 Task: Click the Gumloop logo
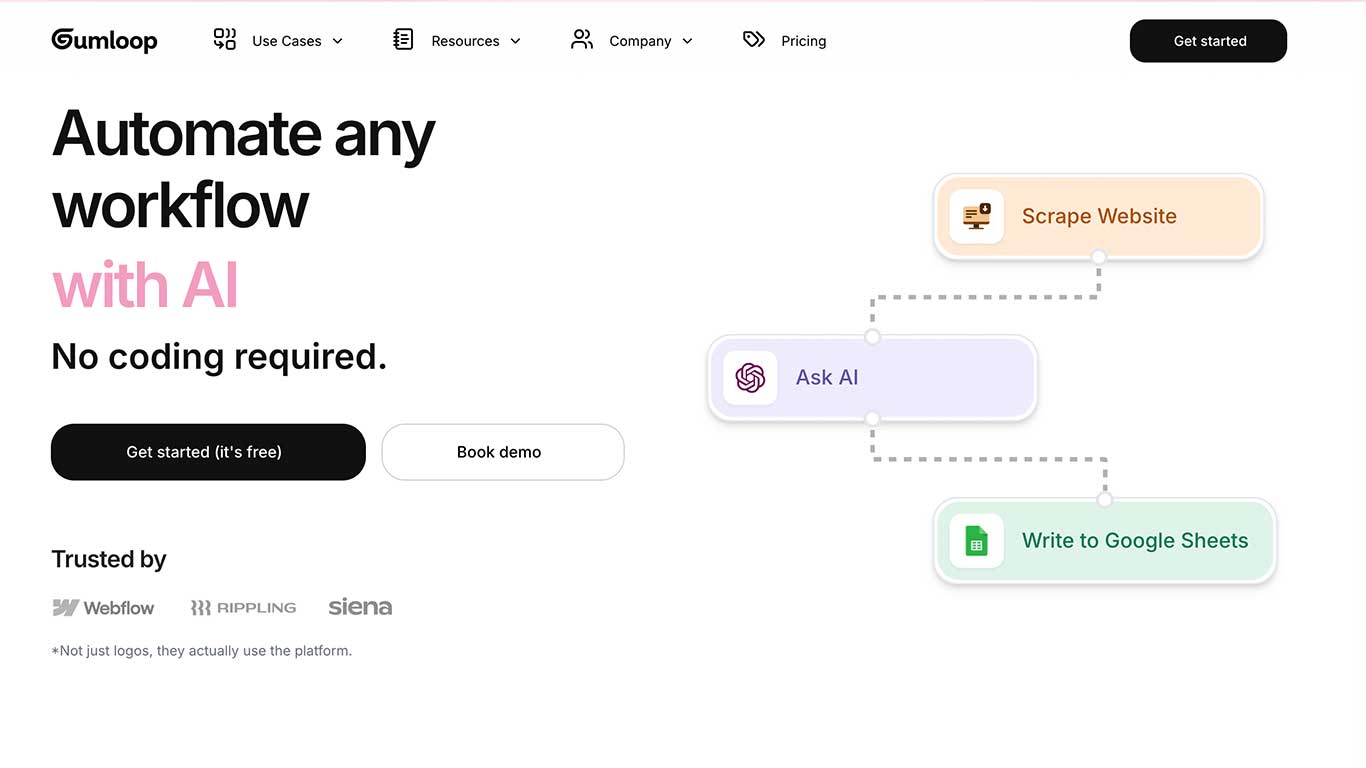[x=104, y=40]
